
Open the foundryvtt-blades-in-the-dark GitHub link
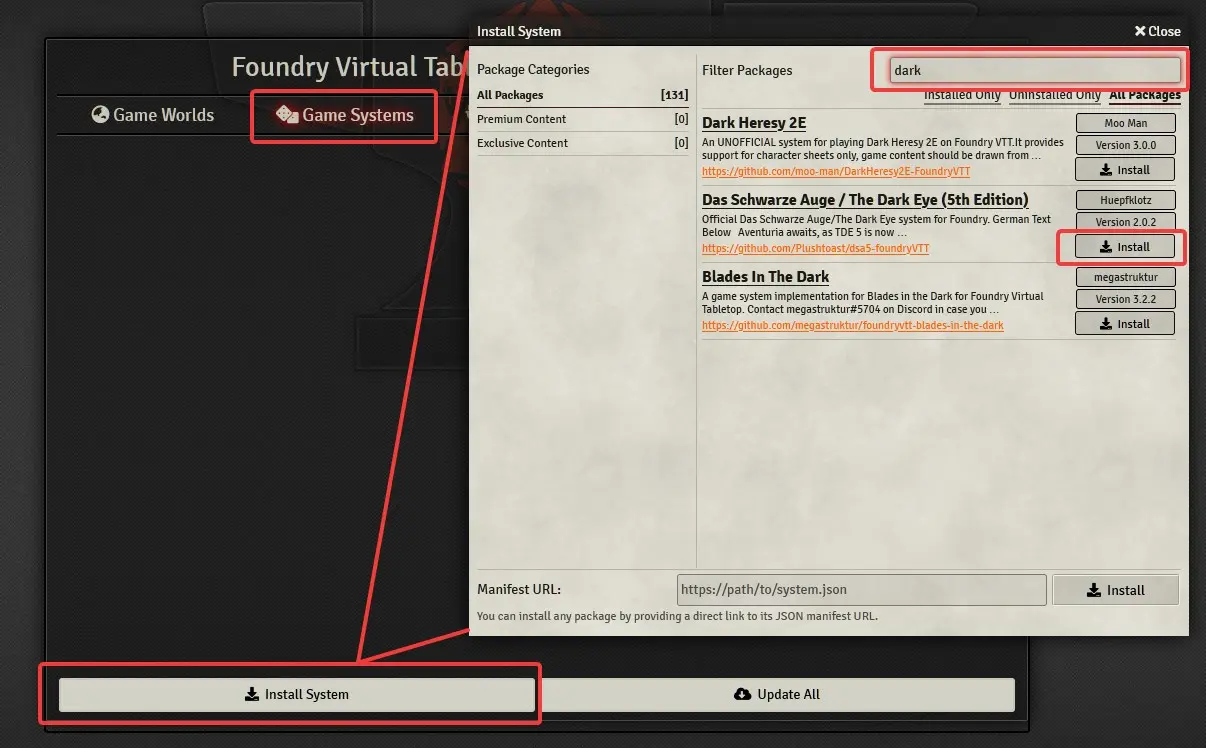[x=853, y=326]
